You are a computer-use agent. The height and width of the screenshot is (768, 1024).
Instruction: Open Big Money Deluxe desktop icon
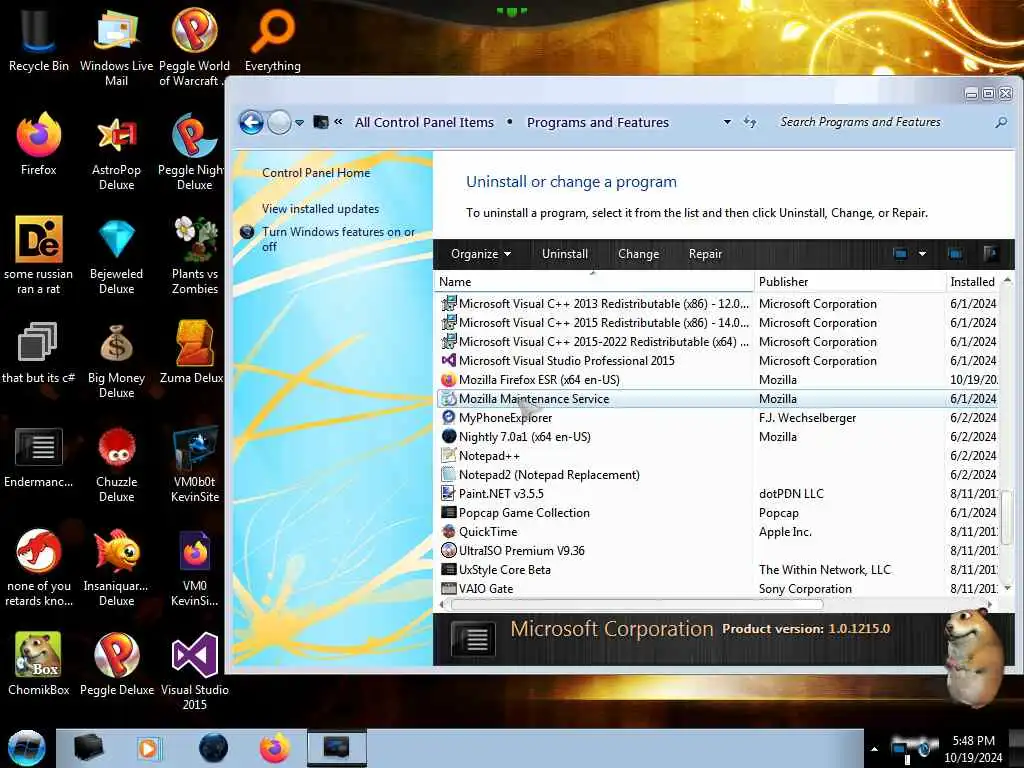pos(116,359)
